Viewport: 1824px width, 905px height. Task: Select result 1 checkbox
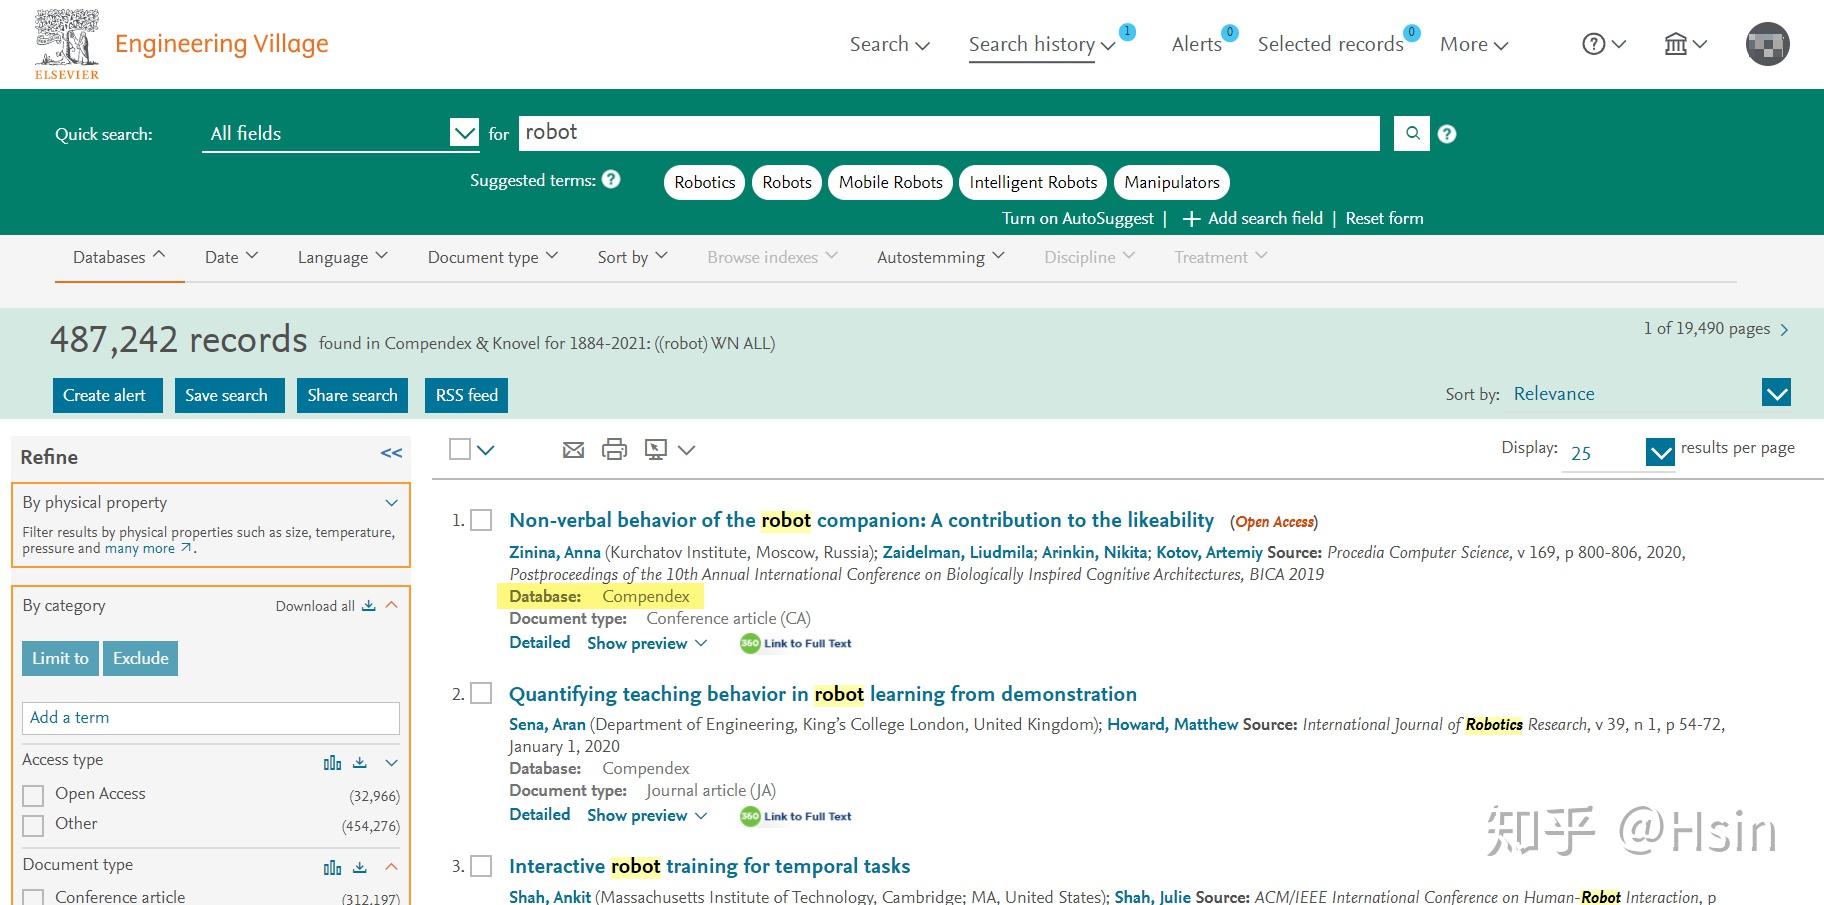pos(481,520)
